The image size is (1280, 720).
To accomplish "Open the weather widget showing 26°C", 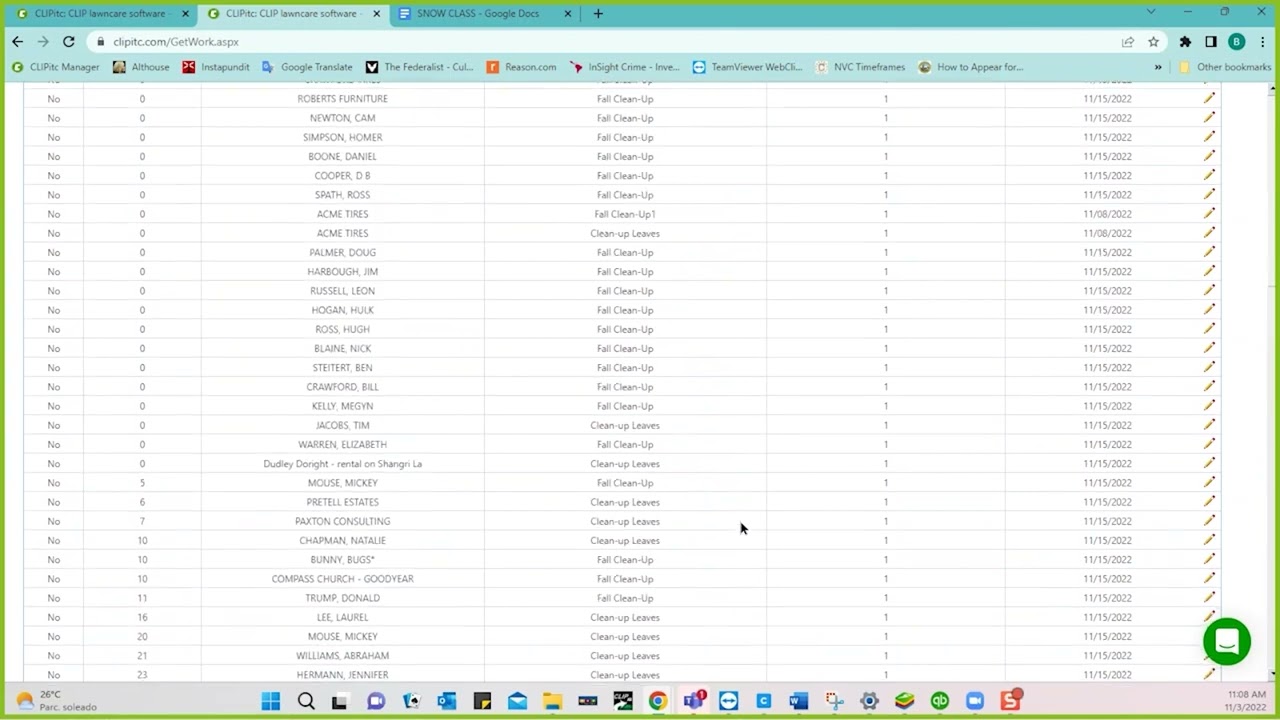I will [56, 700].
